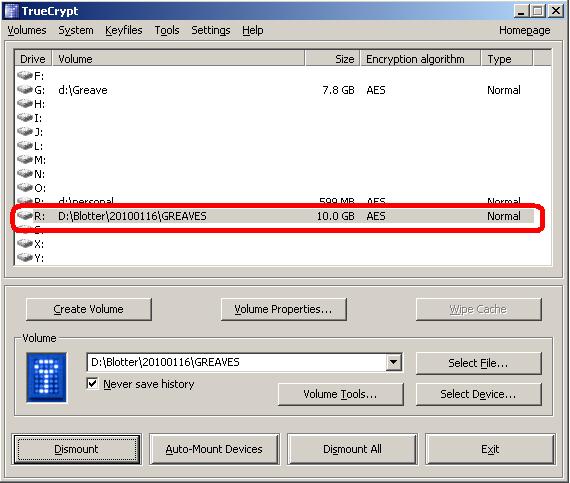Close the TrueCrypt window
Viewport: 570px width, 483px height.
556,11
